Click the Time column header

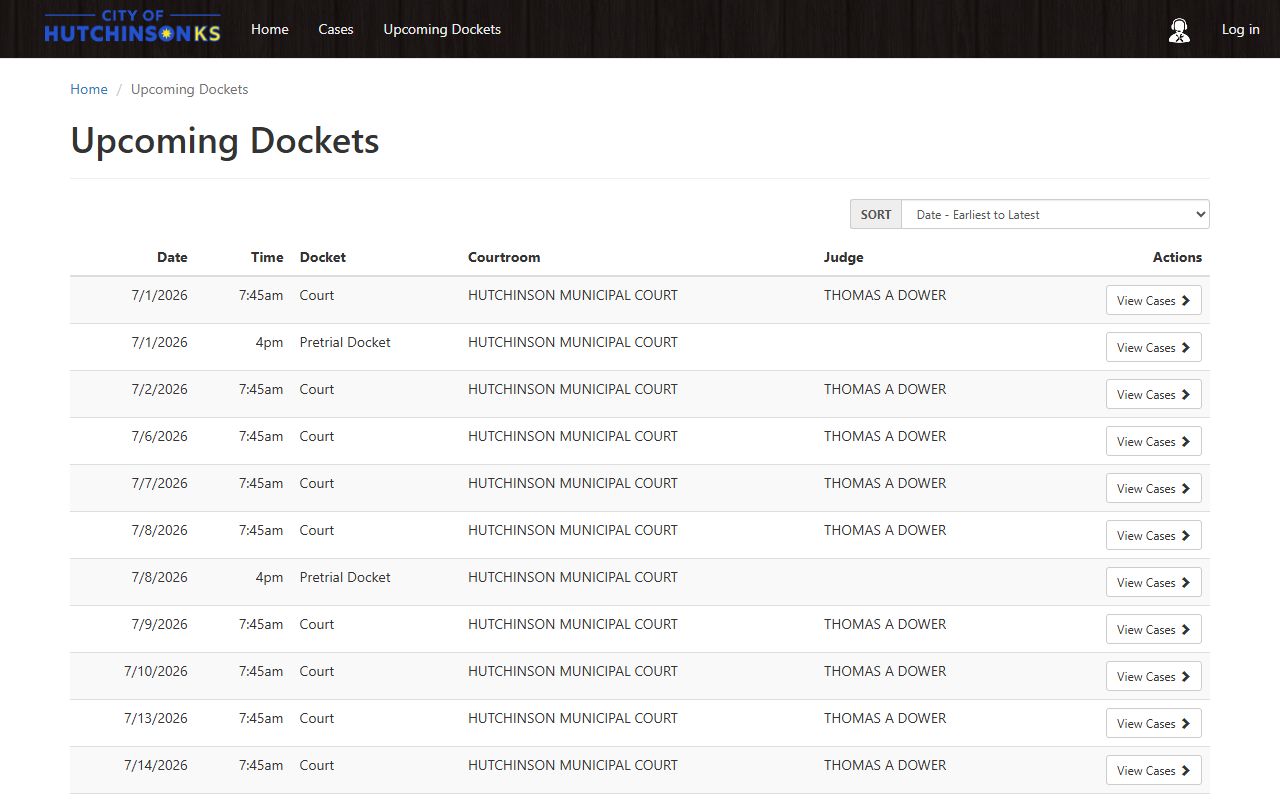(x=267, y=257)
